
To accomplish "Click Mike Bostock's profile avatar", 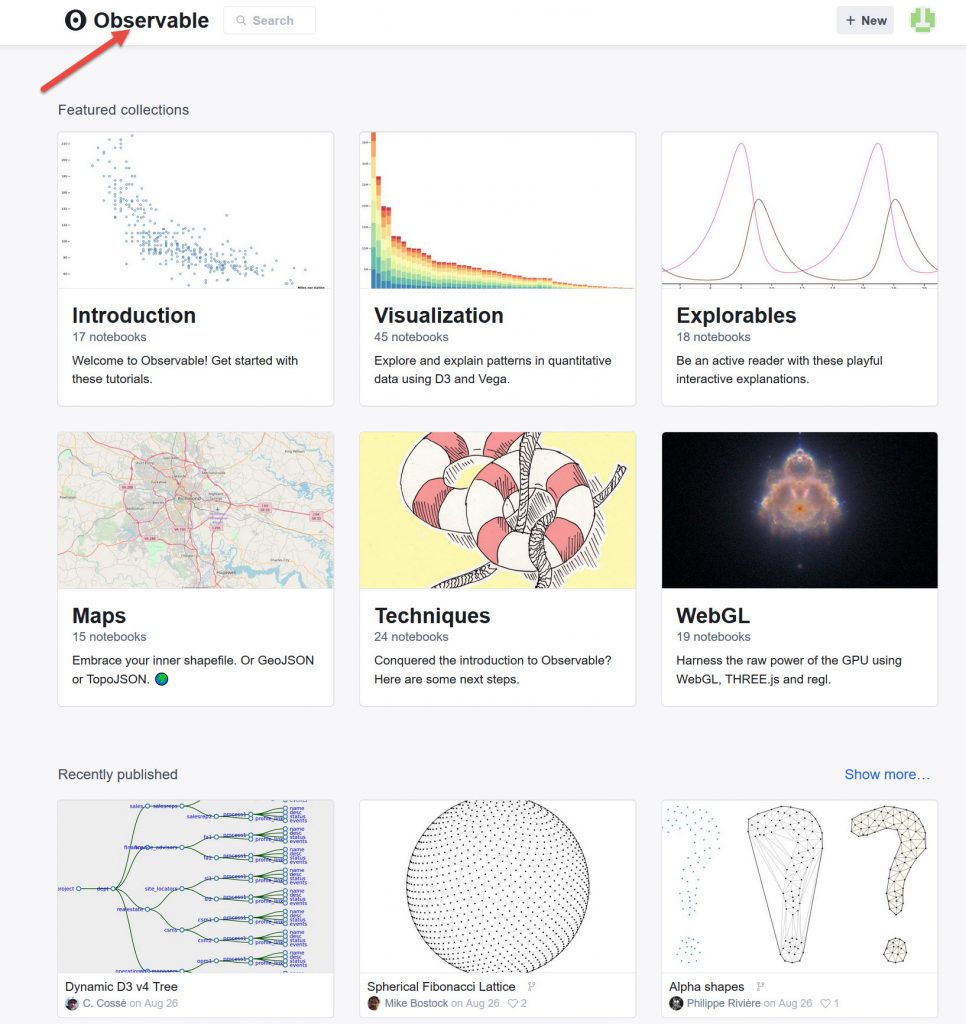I will click(374, 1003).
